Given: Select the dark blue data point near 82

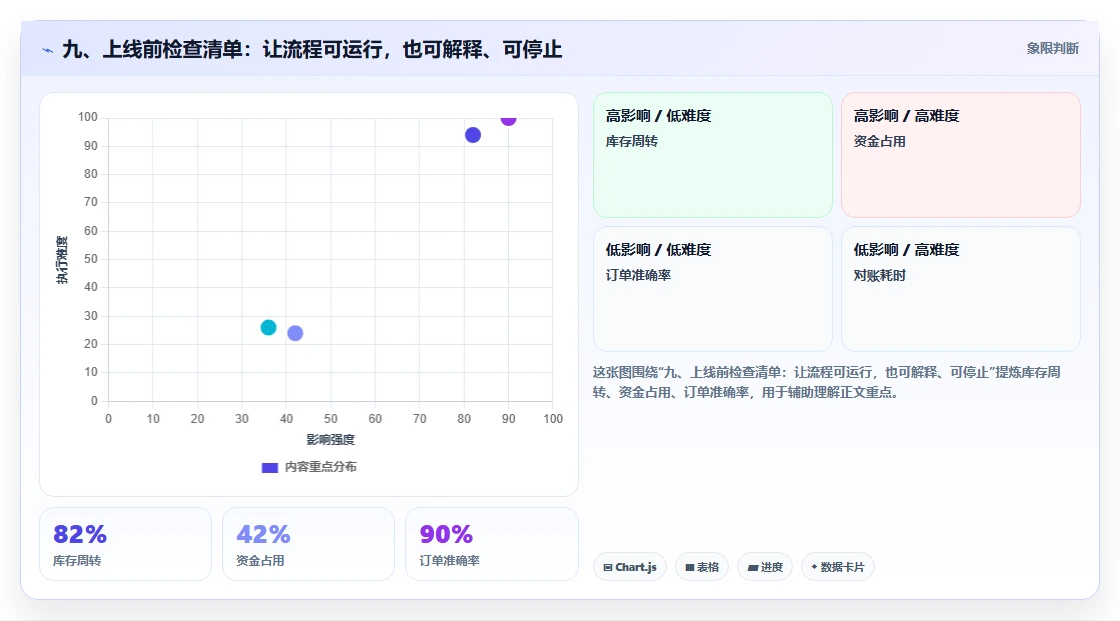Looking at the screenshot, I should pos(473,135).
